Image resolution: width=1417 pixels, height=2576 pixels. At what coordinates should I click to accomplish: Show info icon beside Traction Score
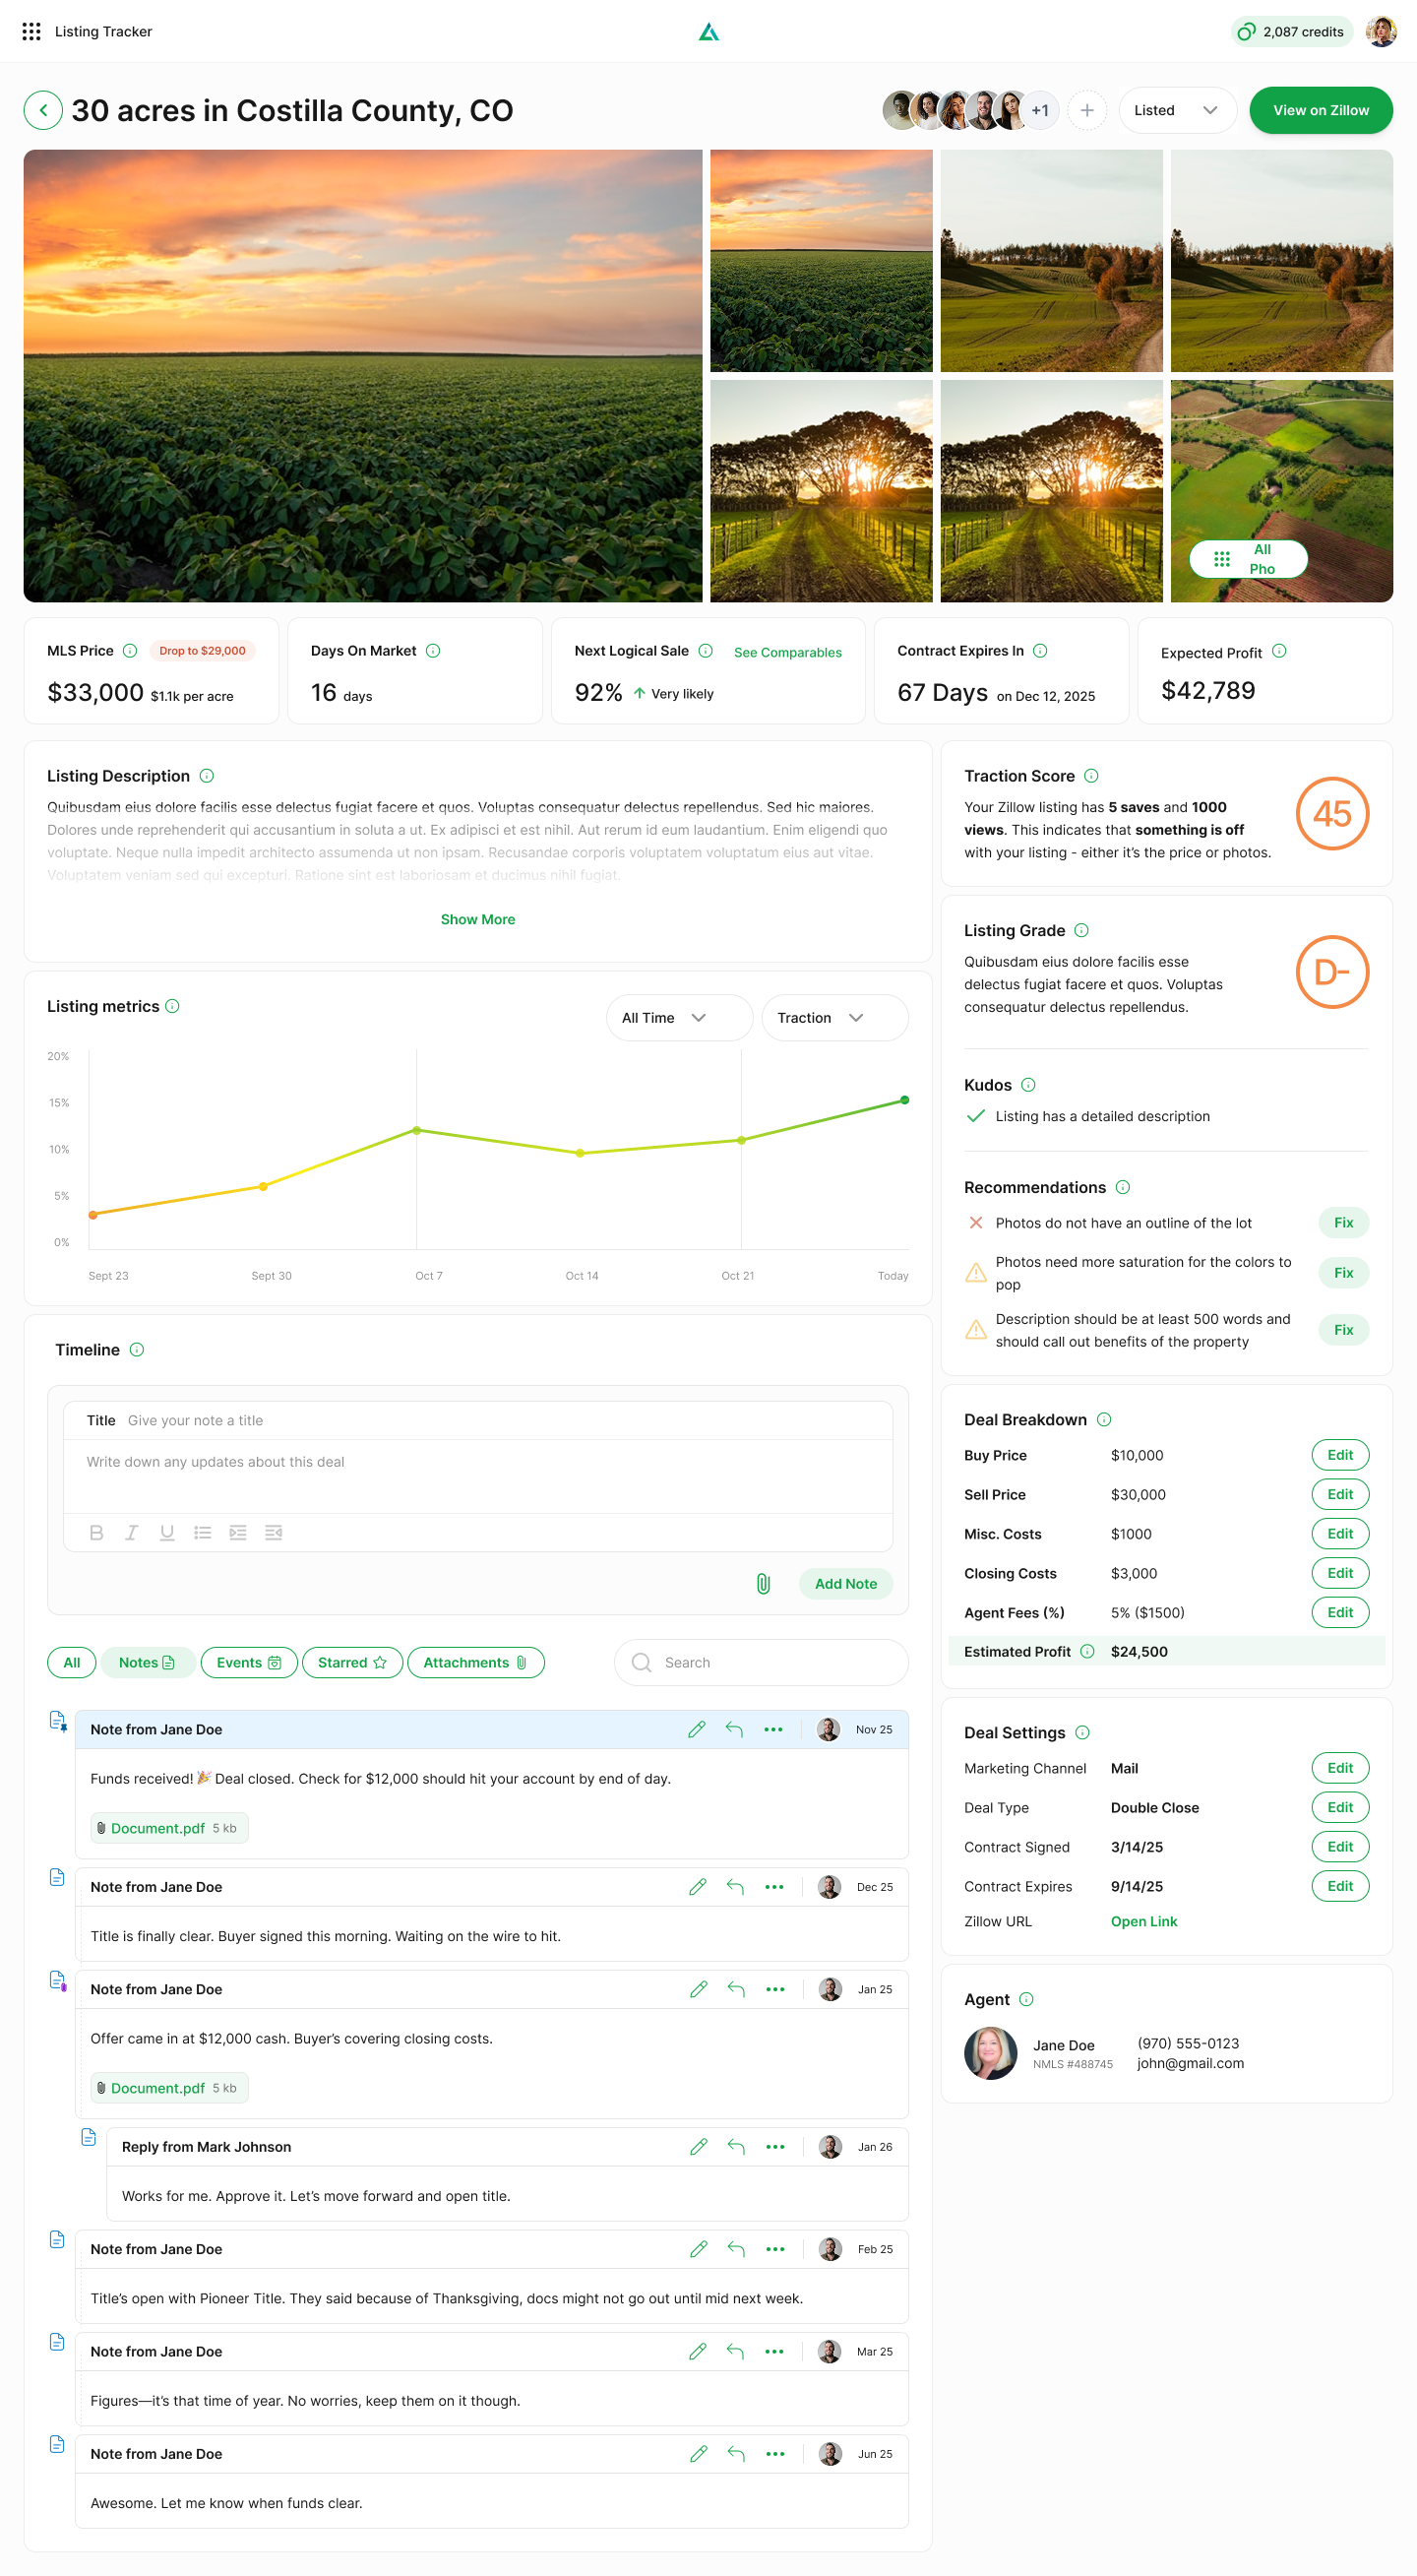click(1092, 776)
